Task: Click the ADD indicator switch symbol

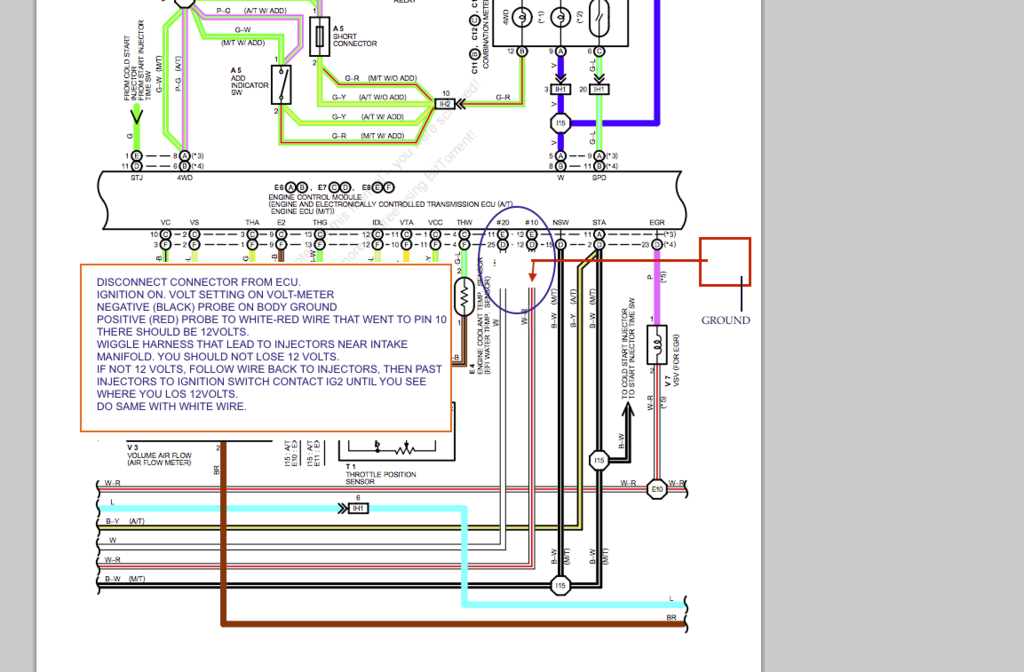Action: 281,85
